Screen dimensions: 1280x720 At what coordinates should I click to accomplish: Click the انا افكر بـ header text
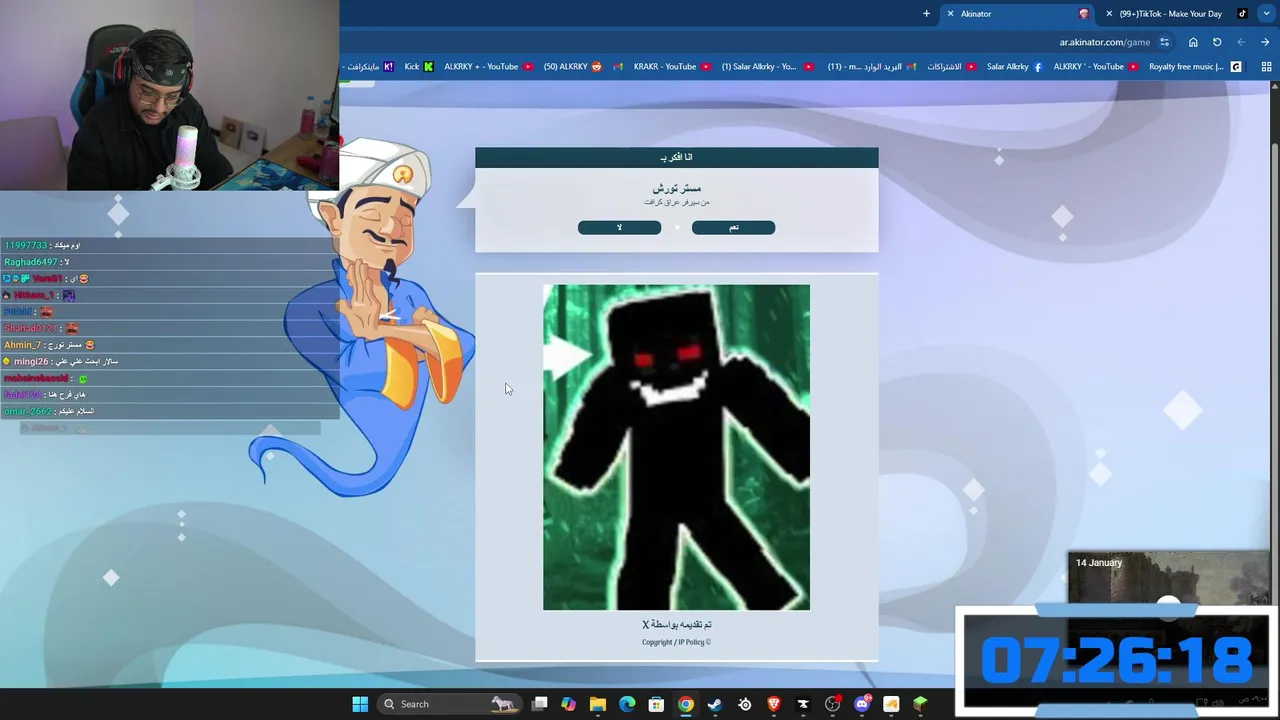coord(677,157)
